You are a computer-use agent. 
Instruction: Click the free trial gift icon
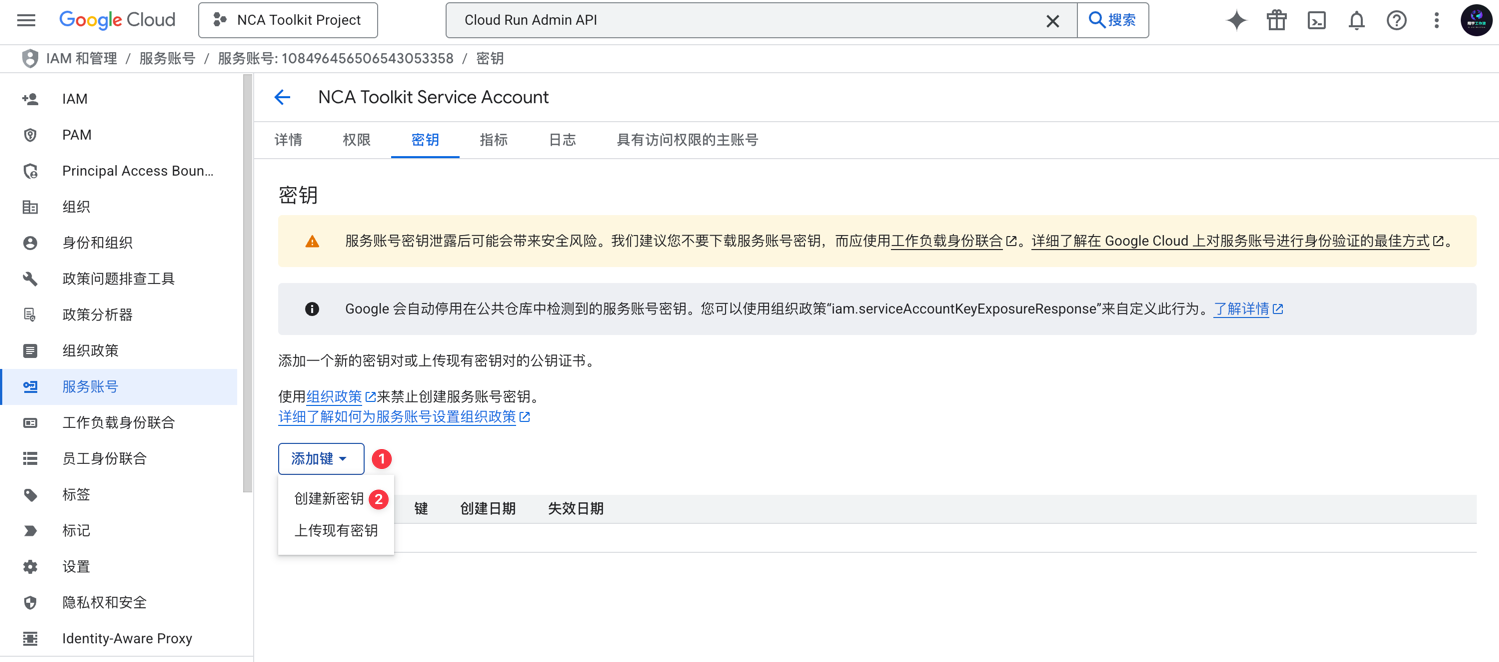[x=1276, y=20]
